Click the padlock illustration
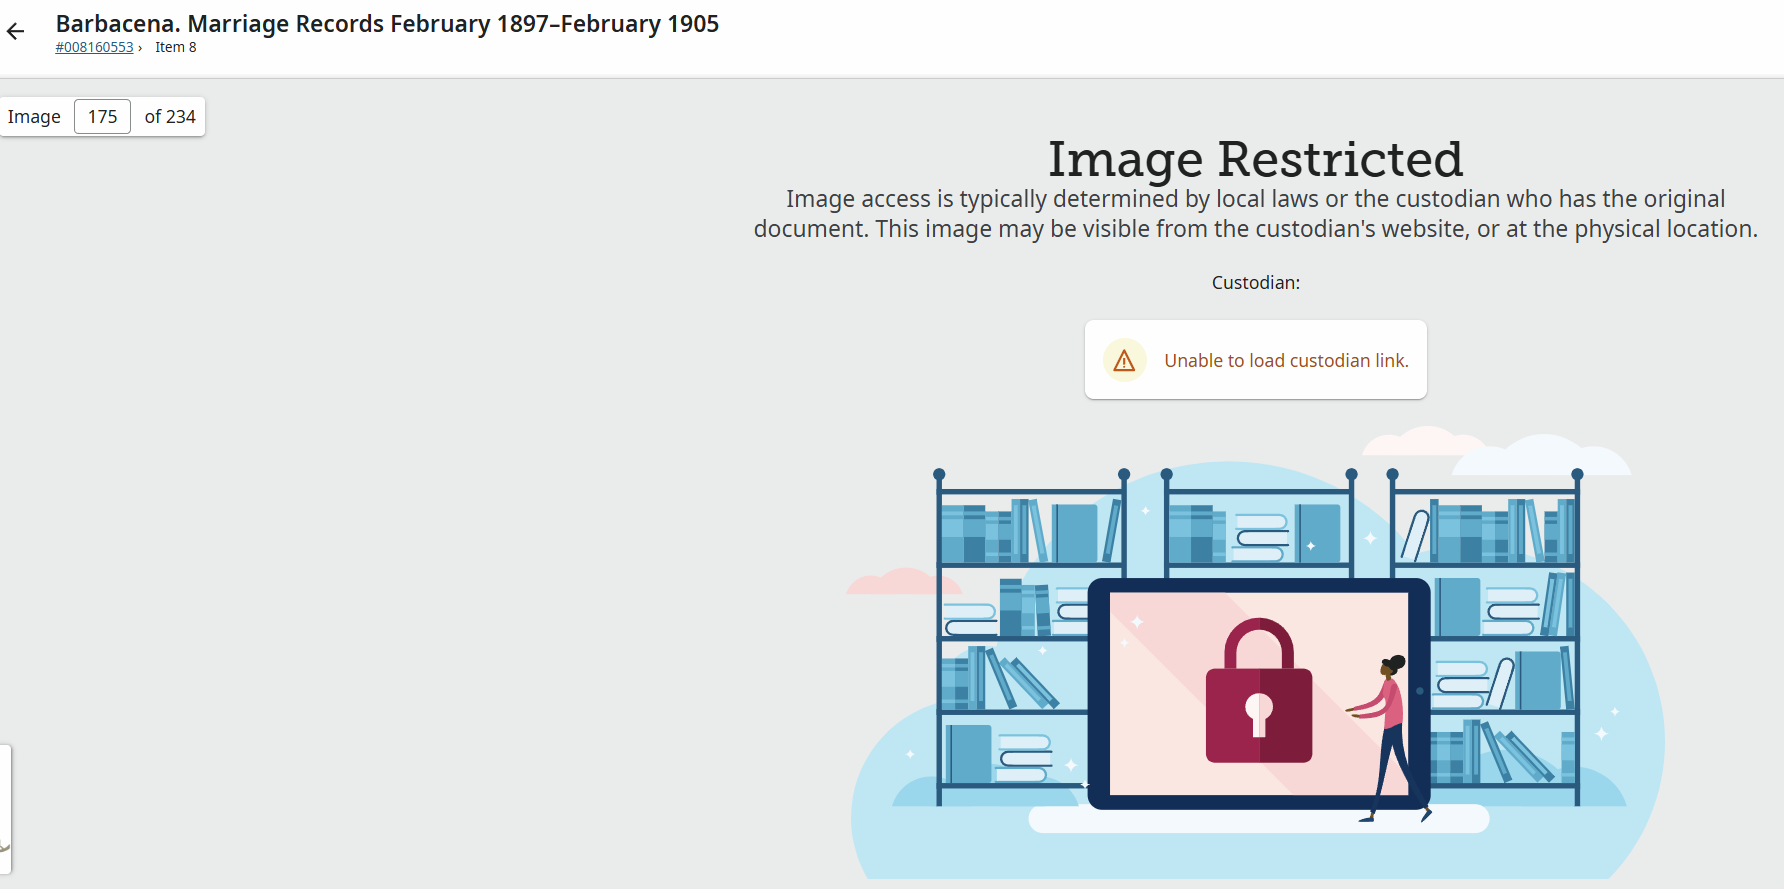Screen dimensions: 1784x889 click(x=1259, y=690)
